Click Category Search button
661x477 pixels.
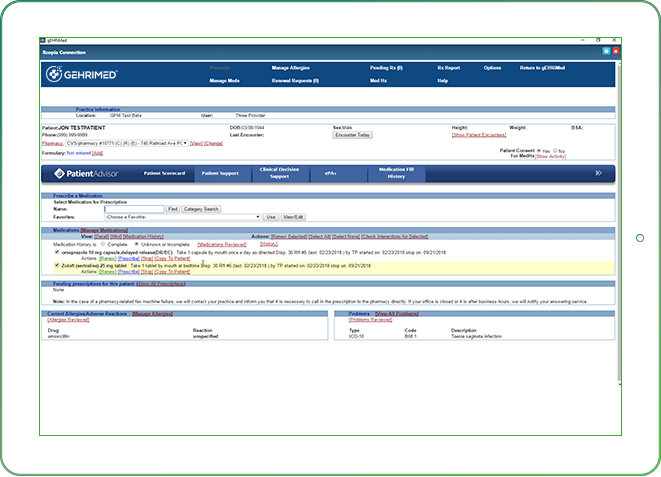click(x=201, y=209)
